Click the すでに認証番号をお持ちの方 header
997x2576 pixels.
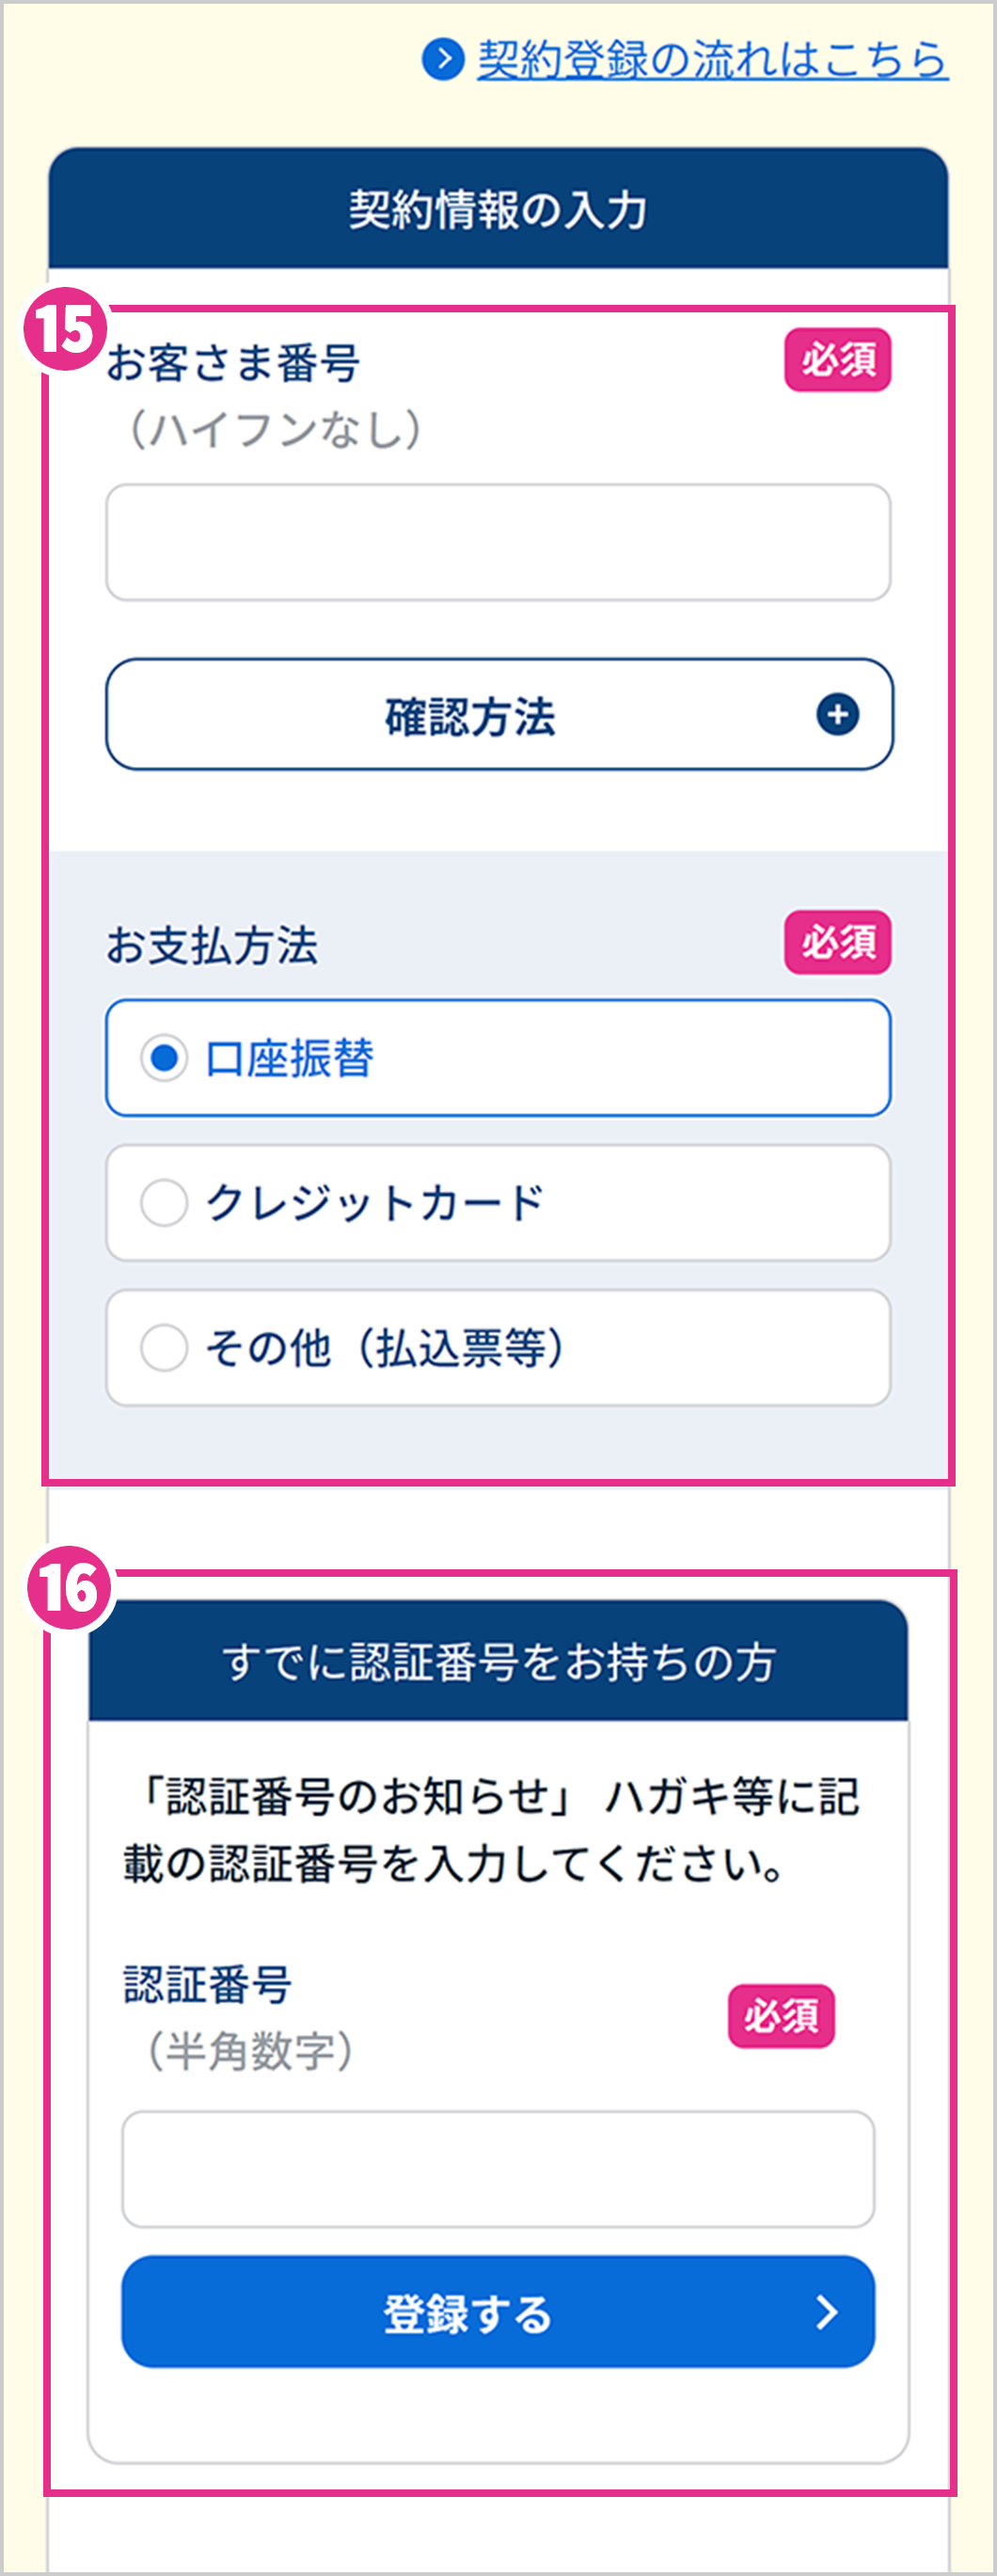tap(498, 1661)
